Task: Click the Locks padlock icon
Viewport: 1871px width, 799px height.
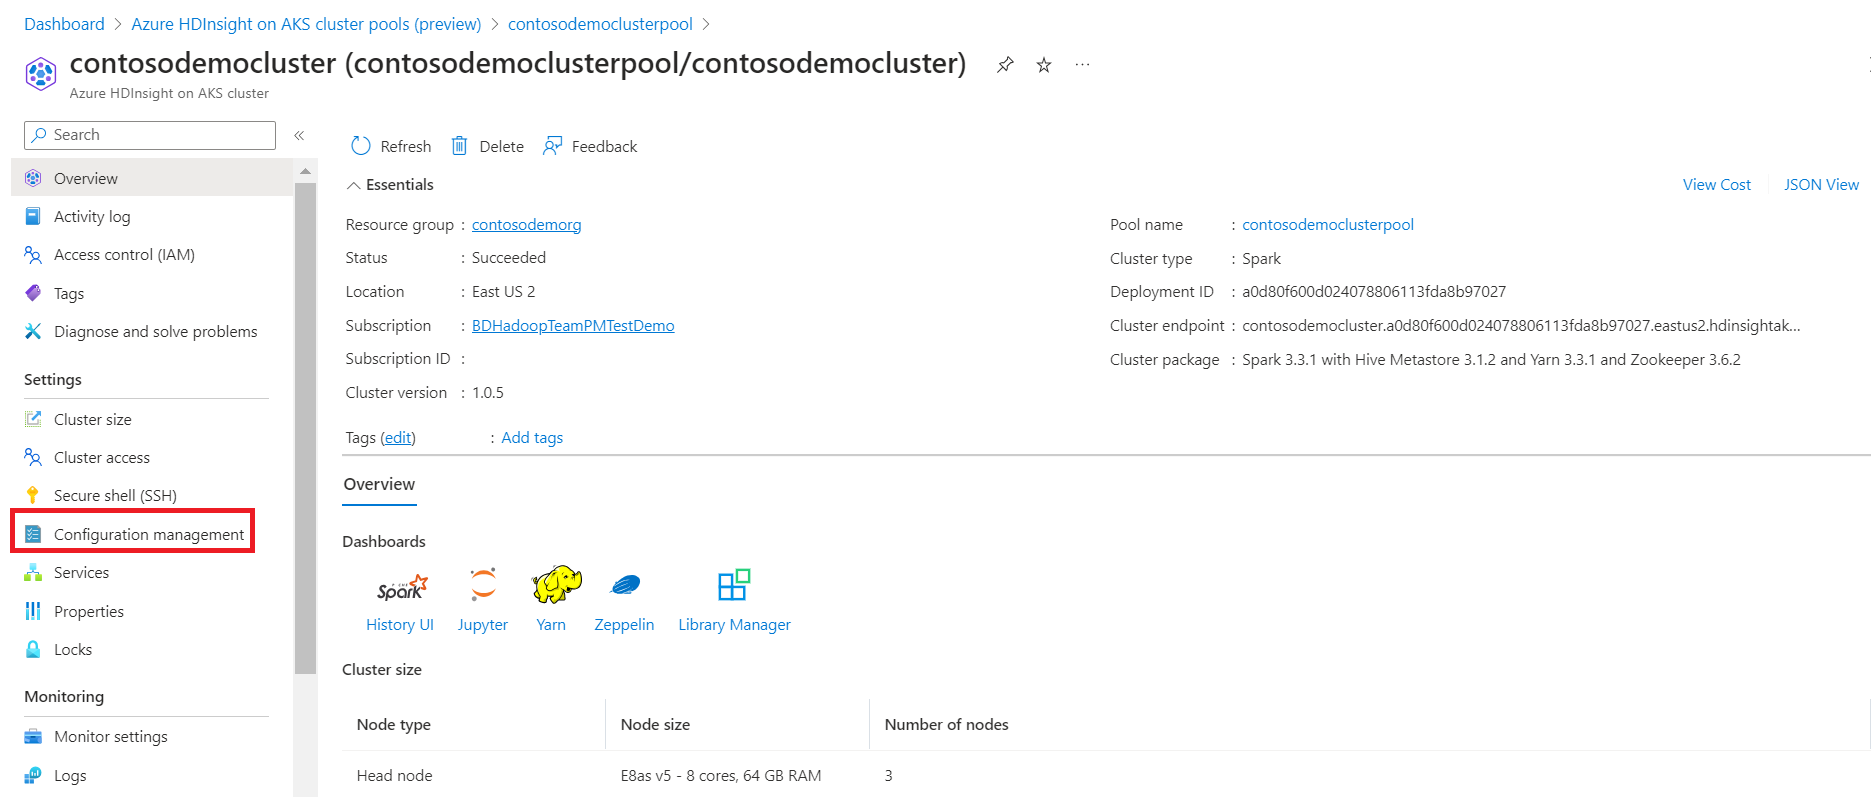Action: point(33,649)
